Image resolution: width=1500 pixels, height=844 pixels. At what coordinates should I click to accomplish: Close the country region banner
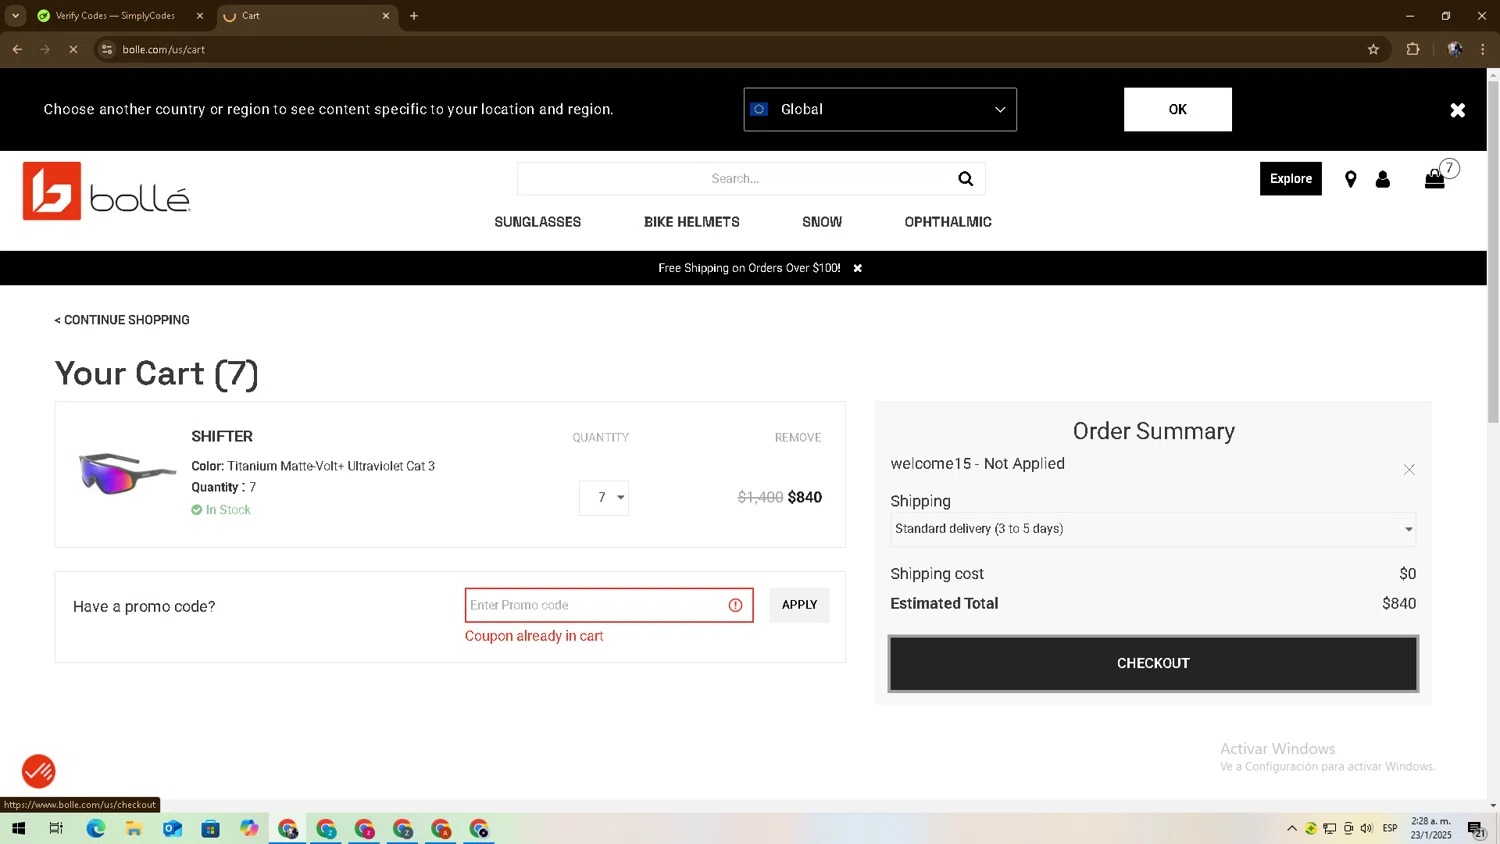click(x=1458, y=110)
